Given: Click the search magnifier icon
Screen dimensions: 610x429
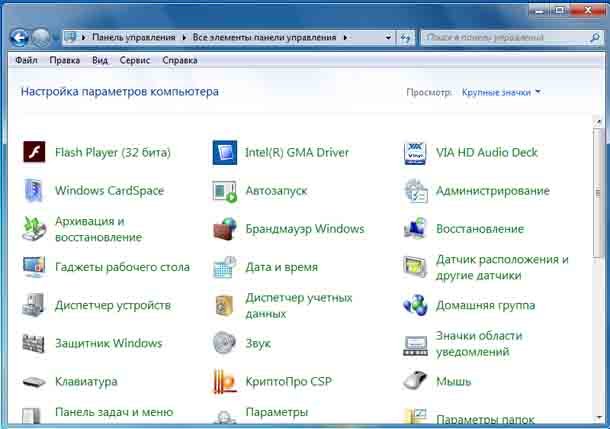Looking at the screenshot, I should pyautogui.click(x=594, y=38).
